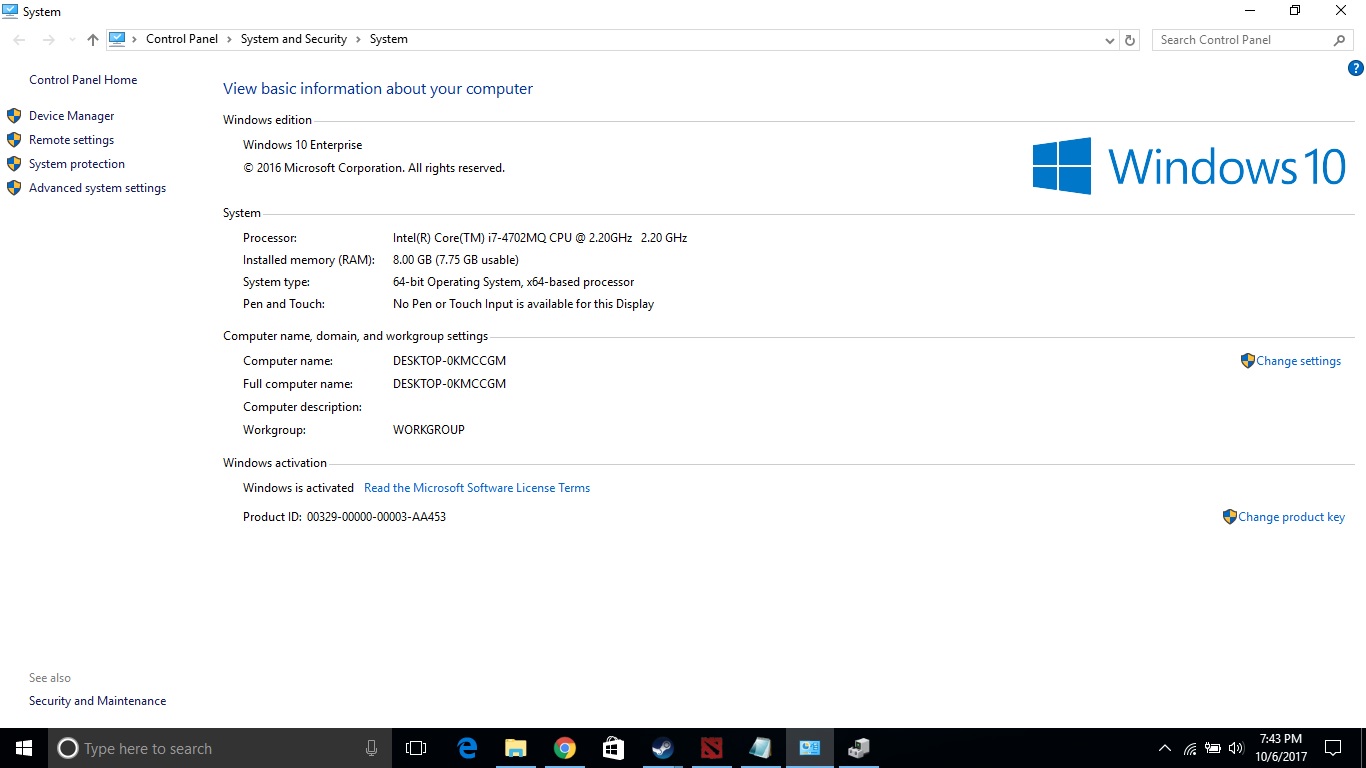Click the shield icon beside Remote settings
This screenshot has height=768, width=1366.
14,140
